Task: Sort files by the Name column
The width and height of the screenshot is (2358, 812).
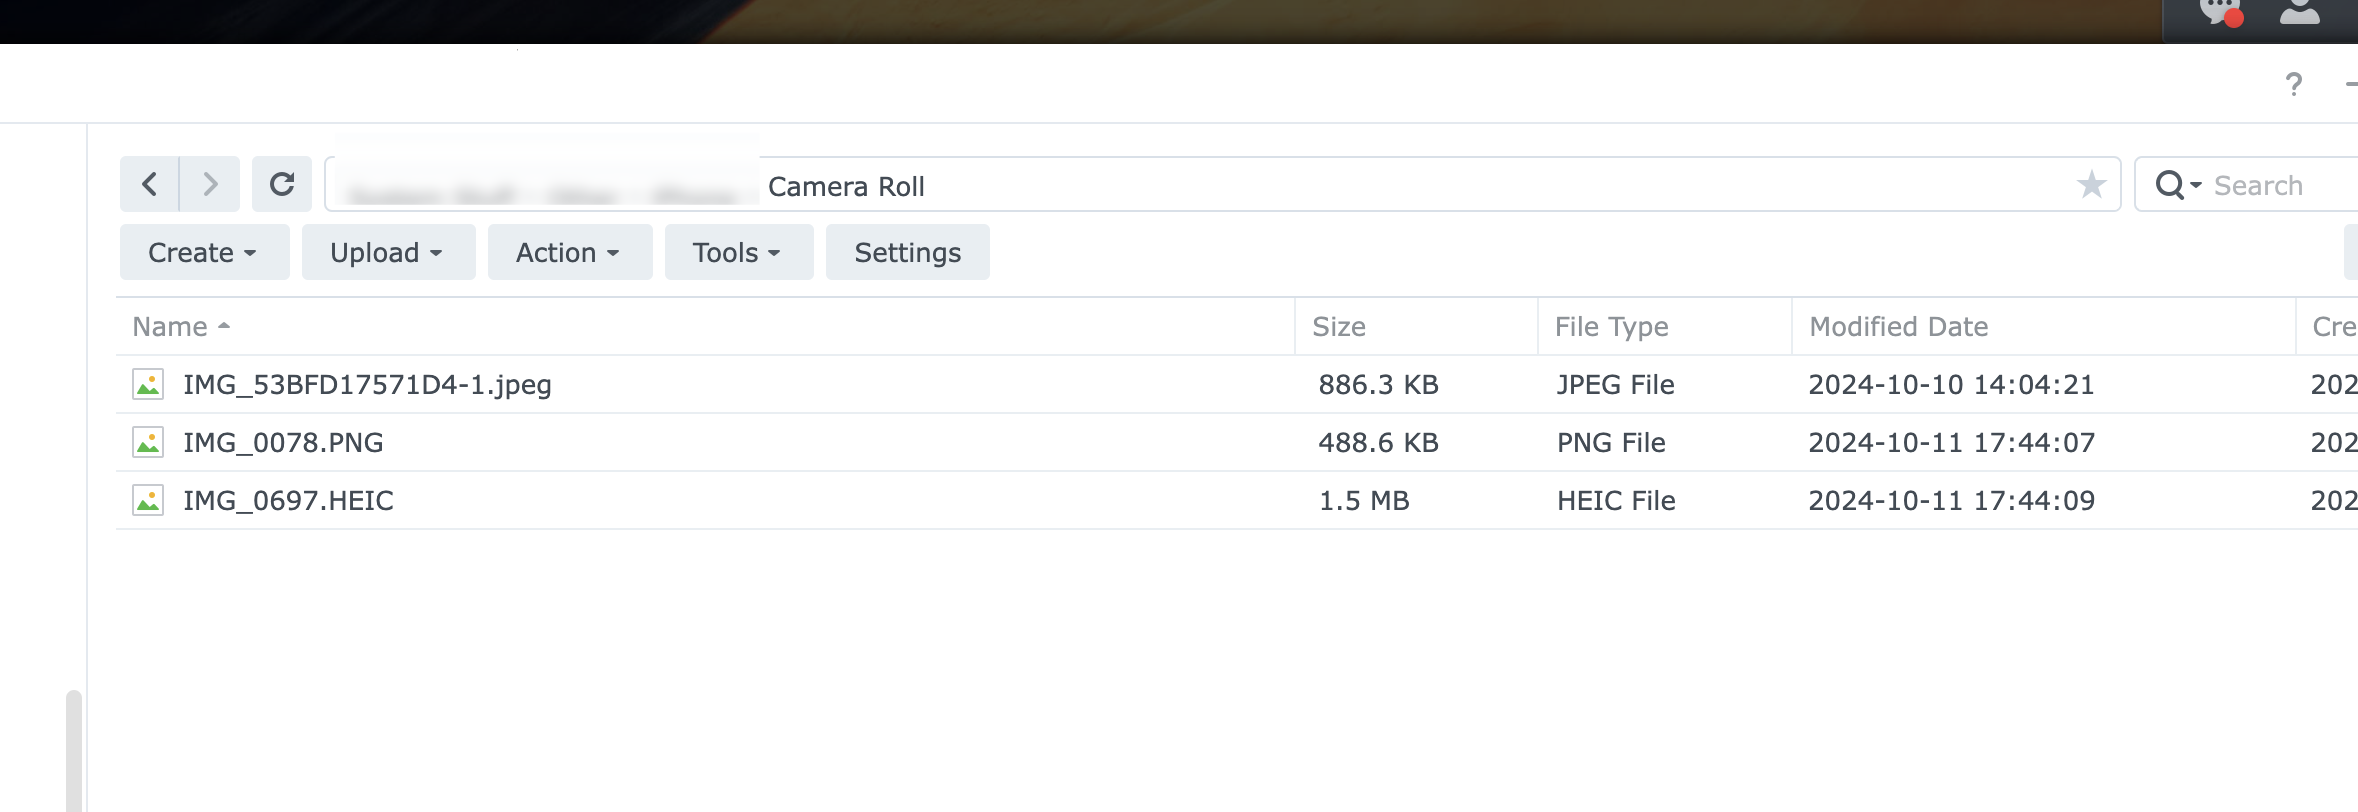Action: (x=171, y=327)
